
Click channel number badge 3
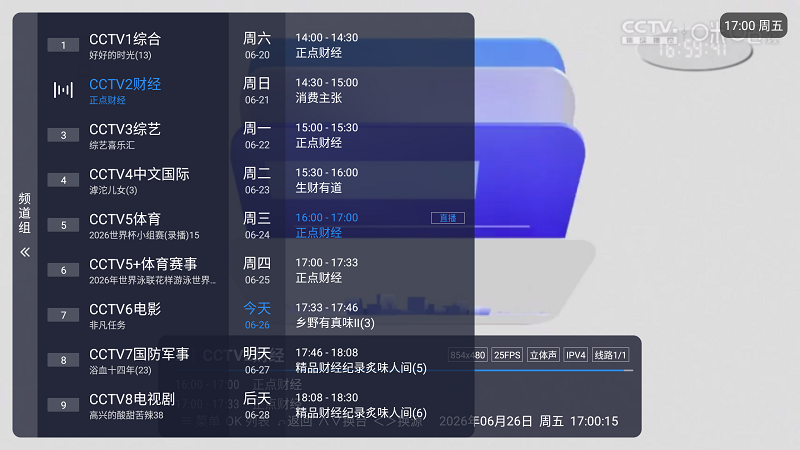coord(63,135)
